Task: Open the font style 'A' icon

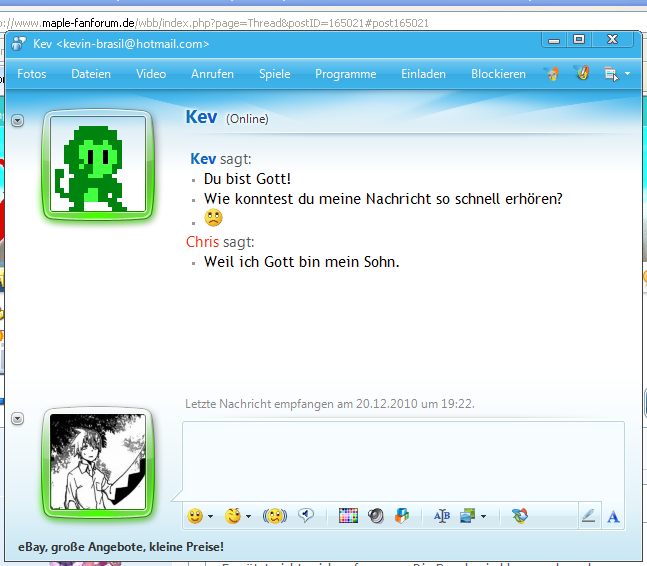Action: (614, 516)
